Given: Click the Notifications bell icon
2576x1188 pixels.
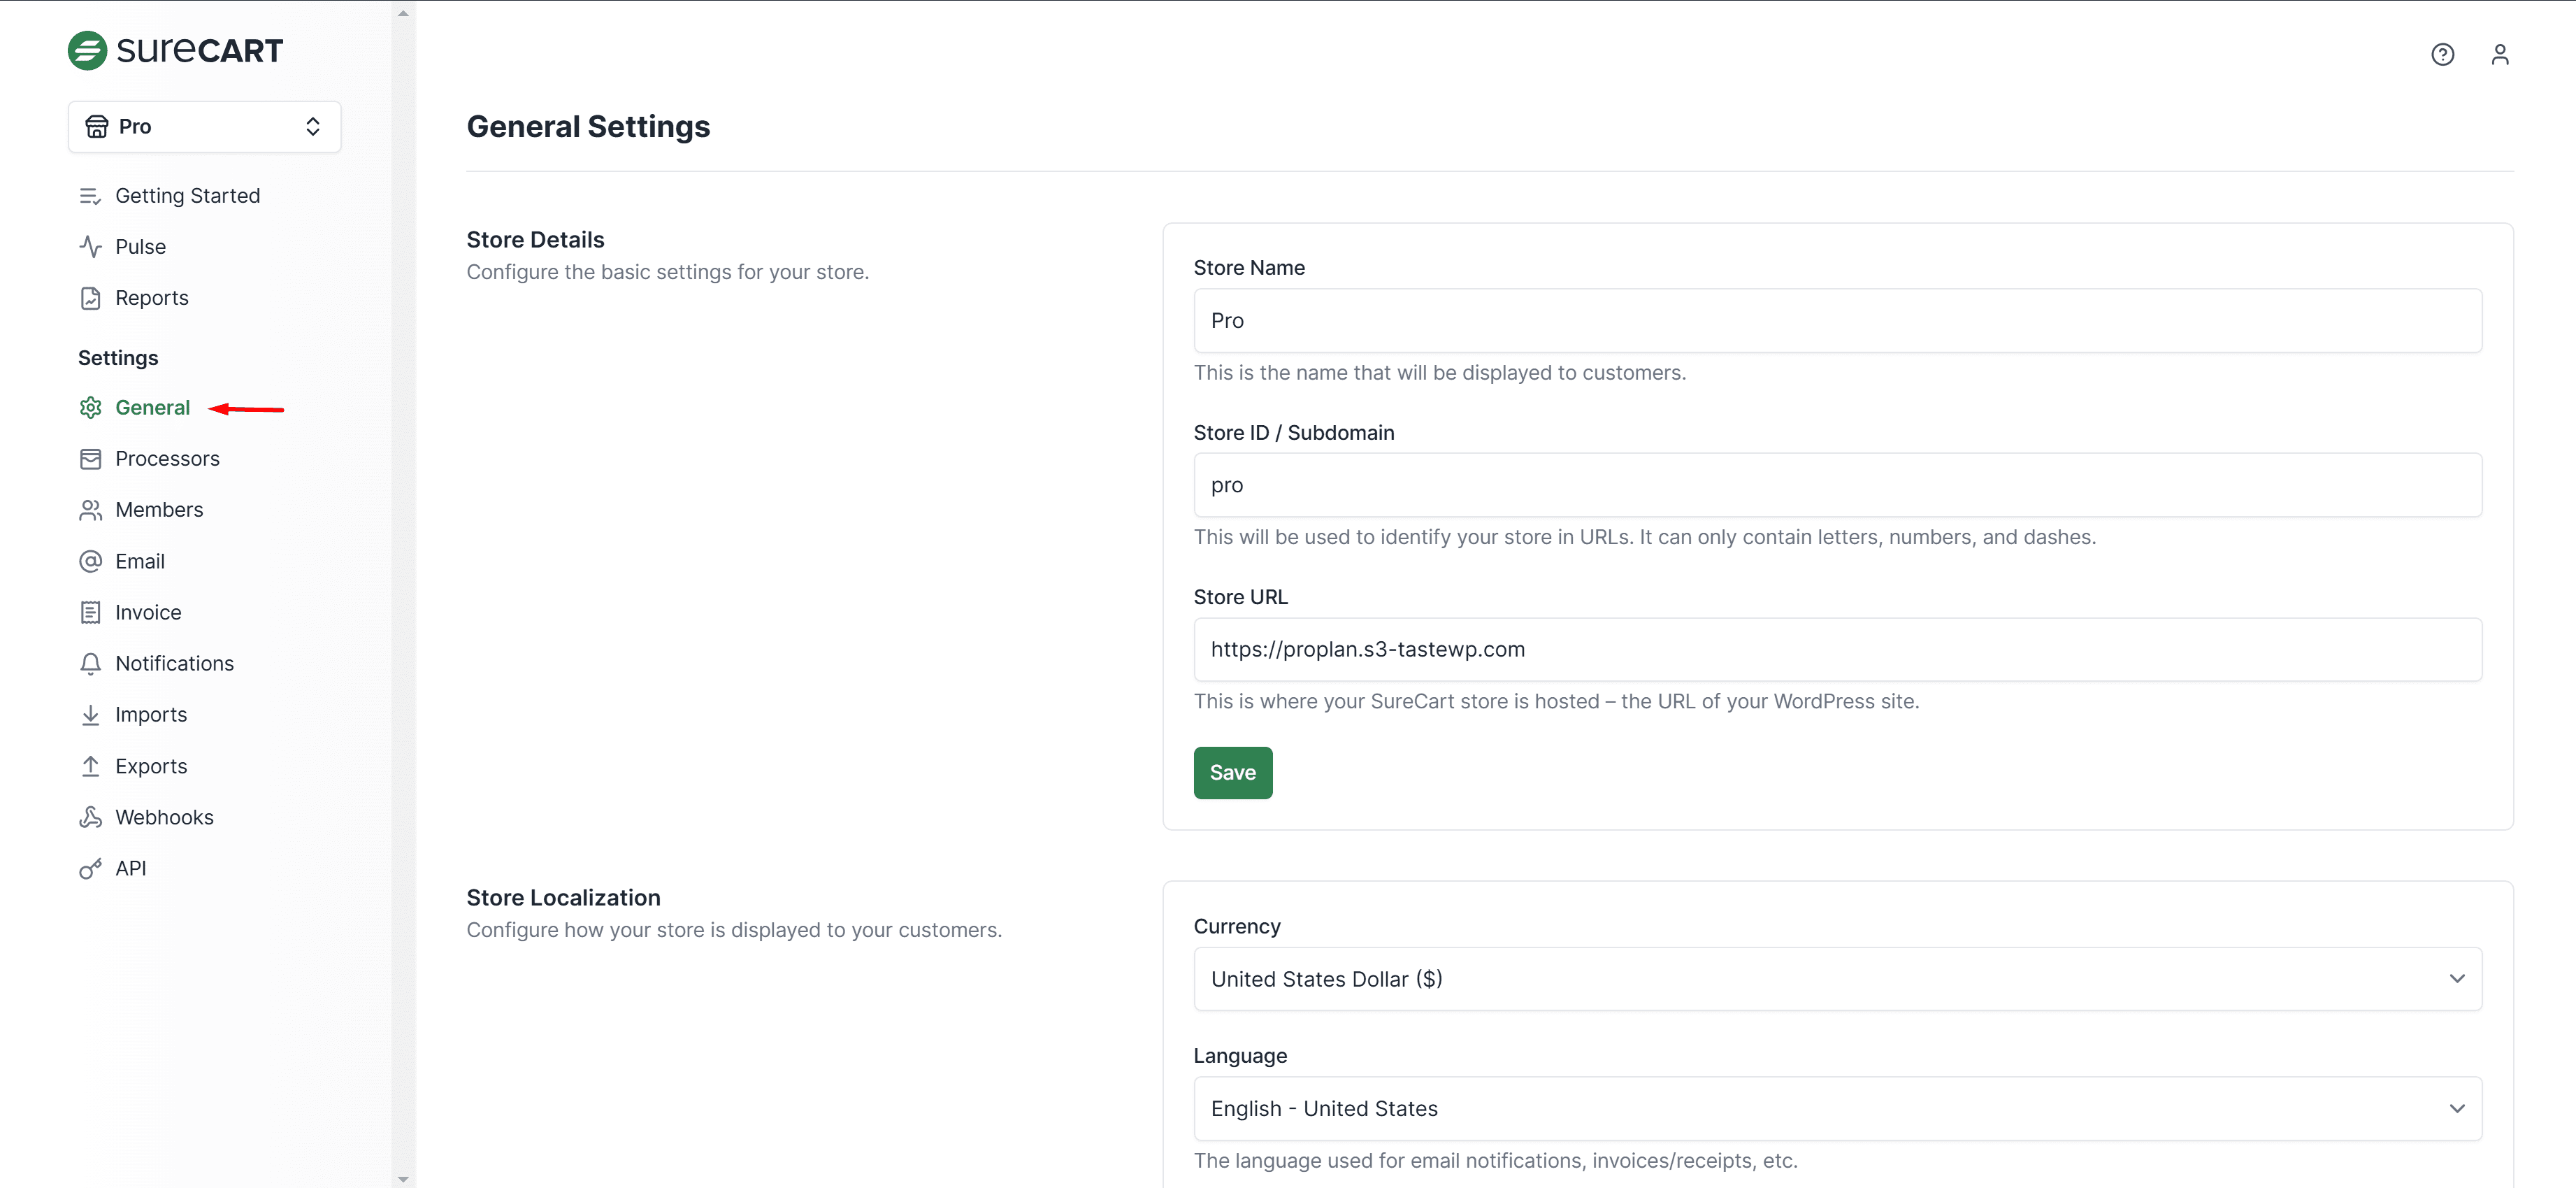Looking at the screenshot, I should [x=90, y=664].
